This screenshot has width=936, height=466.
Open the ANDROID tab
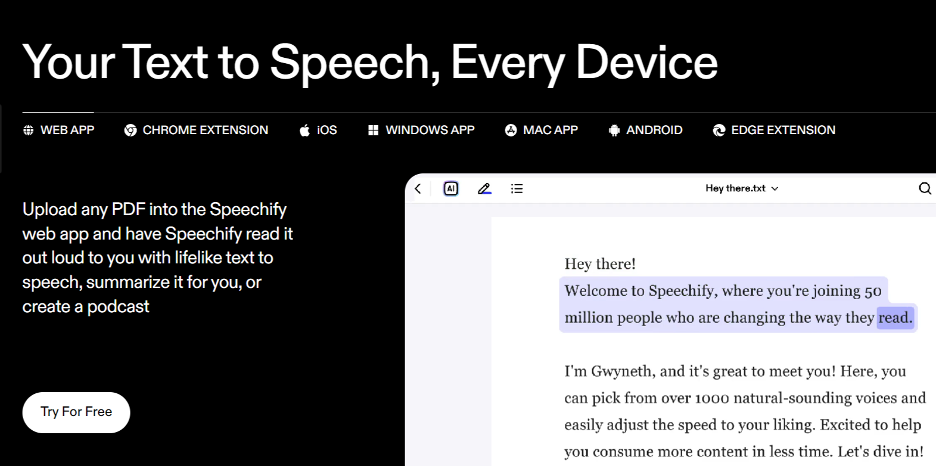tap(645, 130)
